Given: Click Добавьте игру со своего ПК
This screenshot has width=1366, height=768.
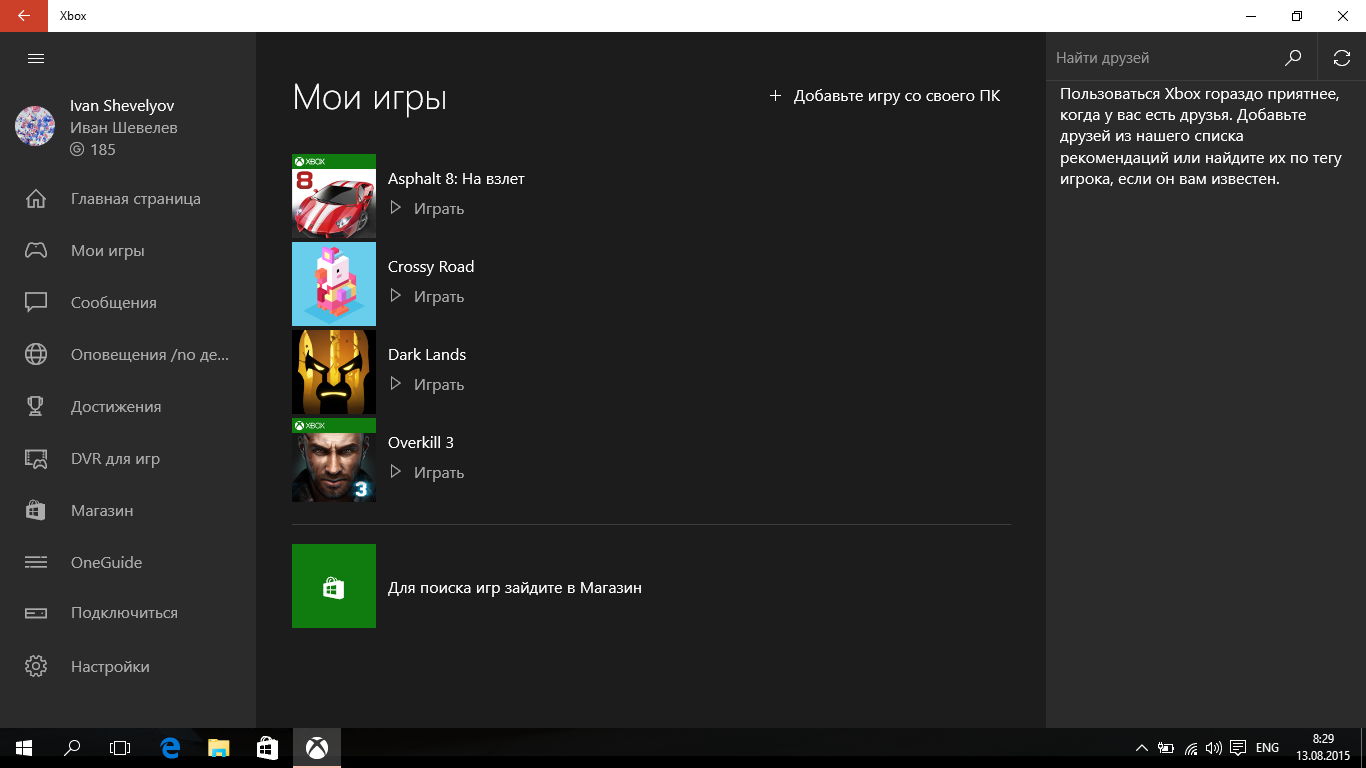Looking at the screenshot, I should coord(884,96).
